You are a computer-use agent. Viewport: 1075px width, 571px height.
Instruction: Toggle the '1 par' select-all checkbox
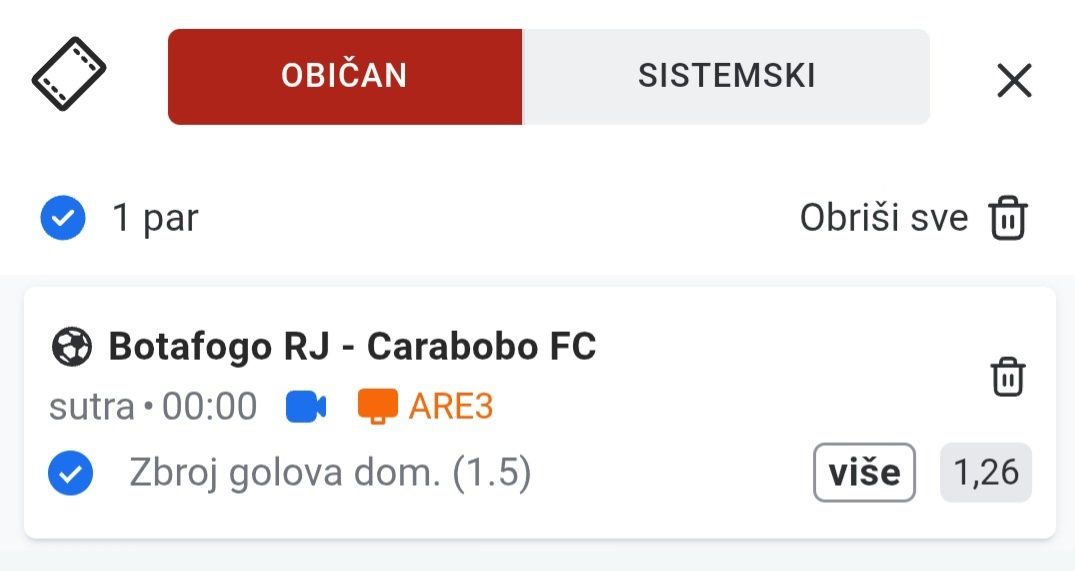point(63,218)
